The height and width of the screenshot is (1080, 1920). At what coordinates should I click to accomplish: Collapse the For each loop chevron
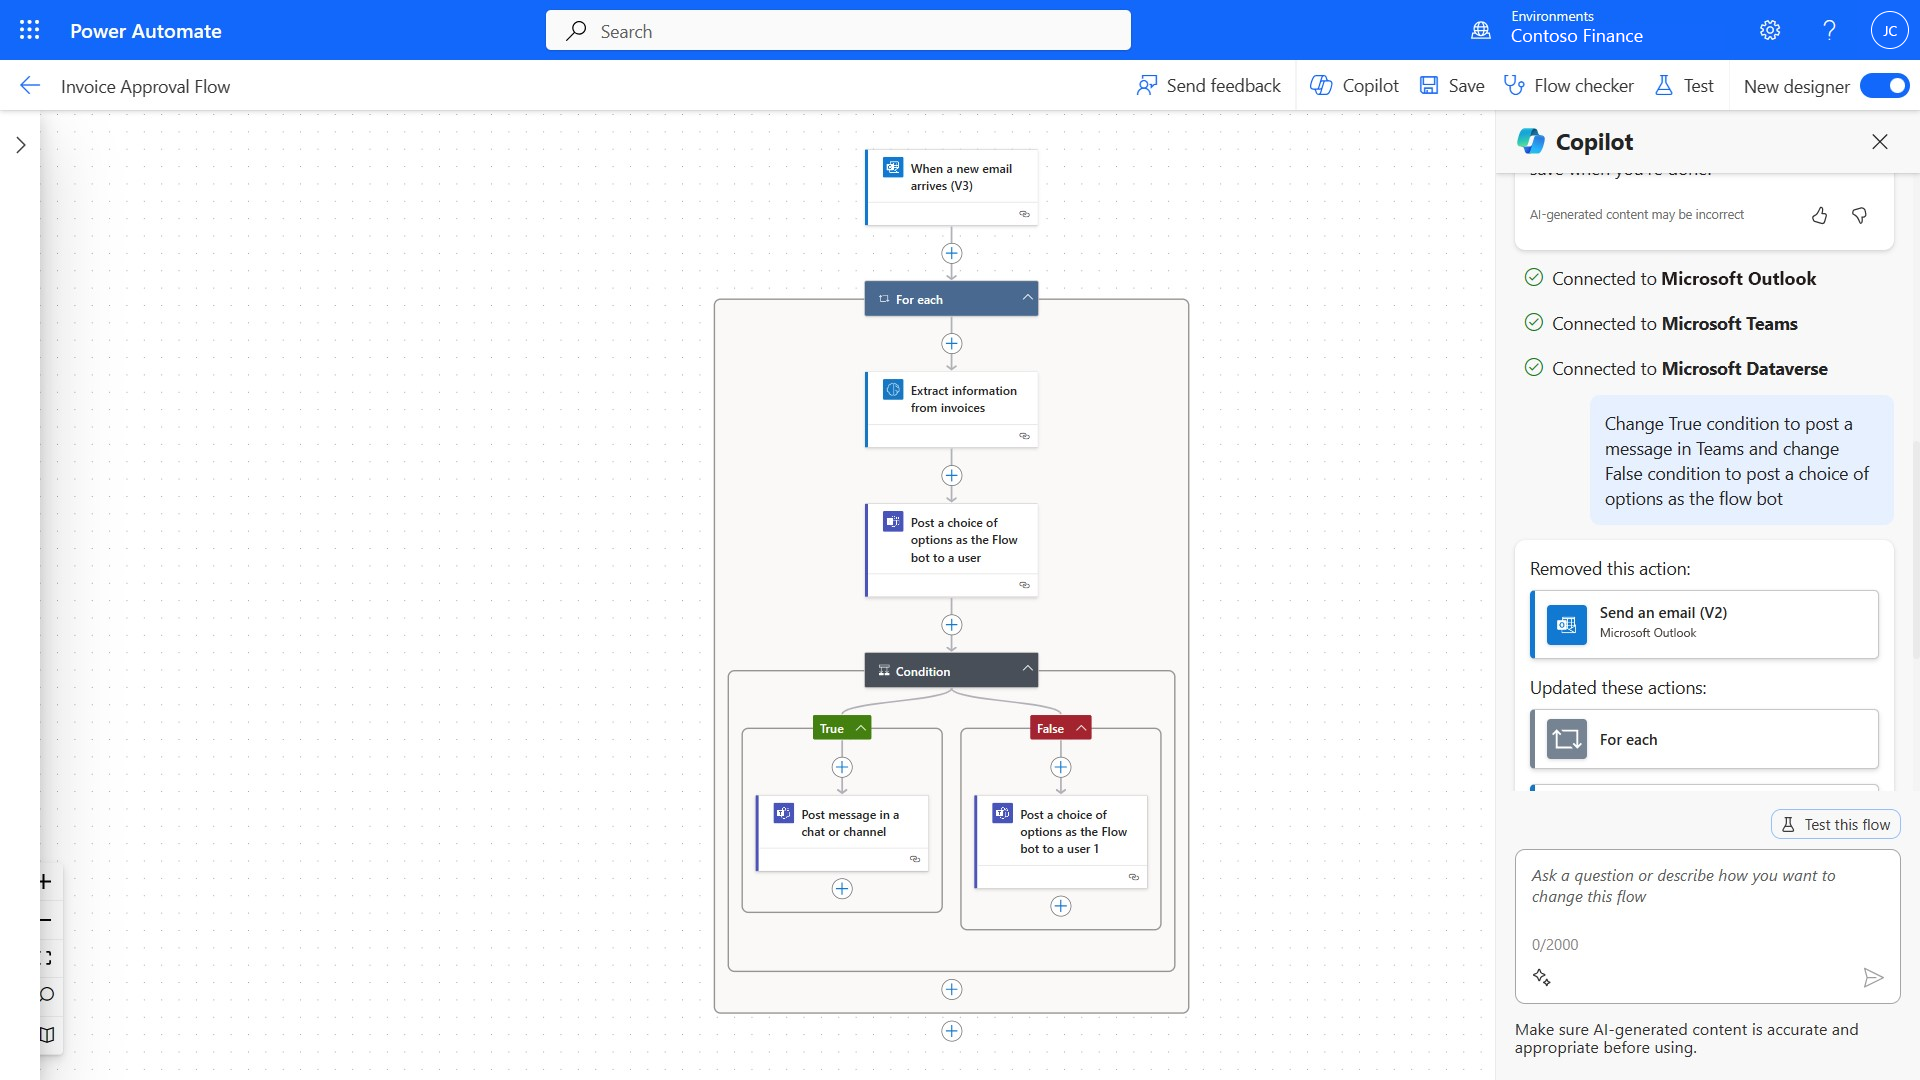[1027, 297]
